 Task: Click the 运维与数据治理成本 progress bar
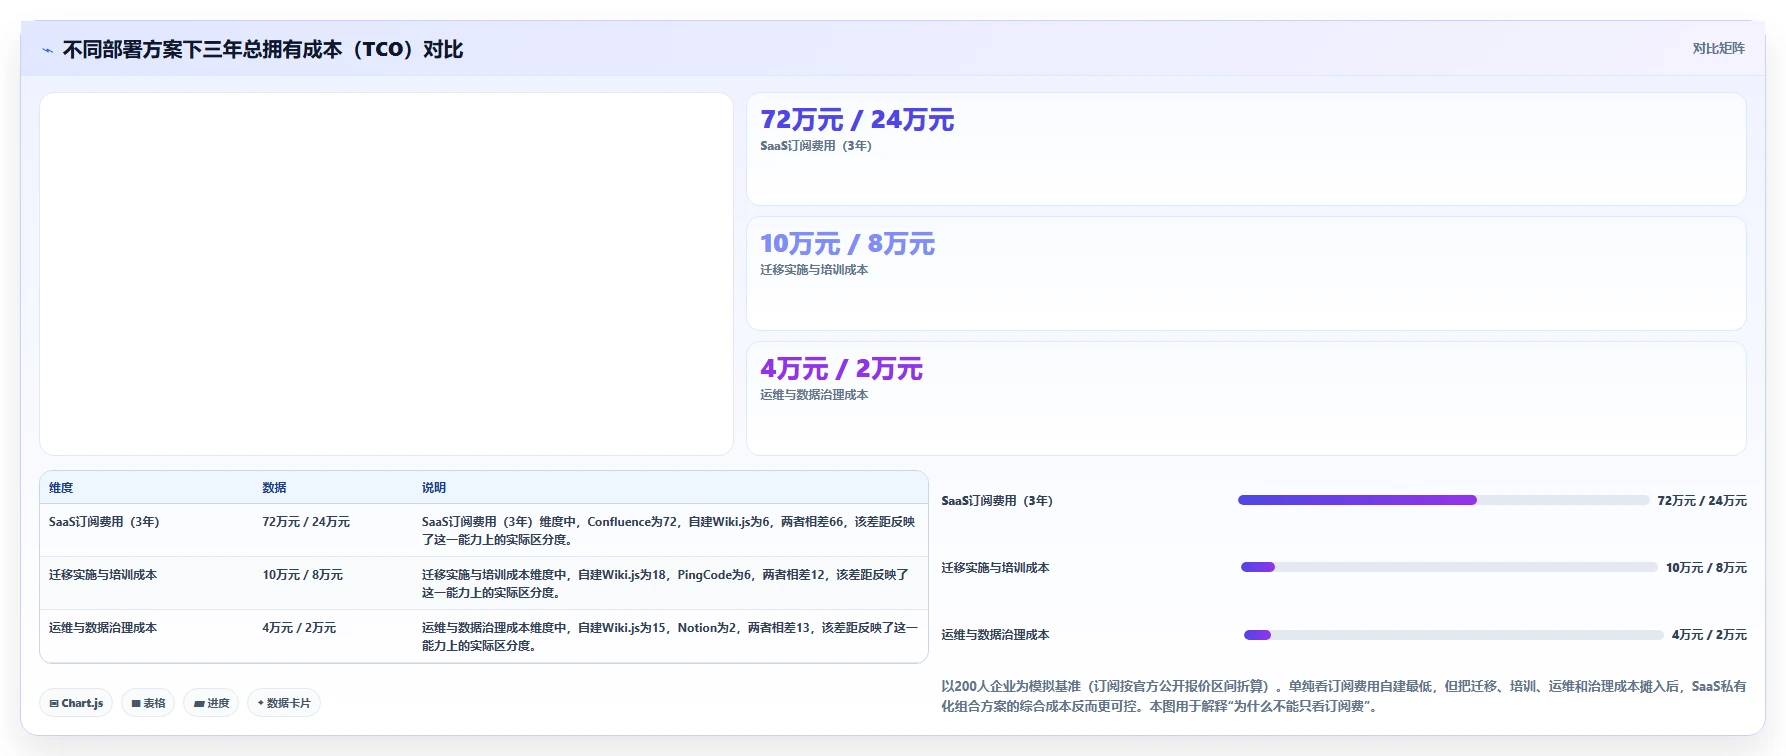point(1454,635)
